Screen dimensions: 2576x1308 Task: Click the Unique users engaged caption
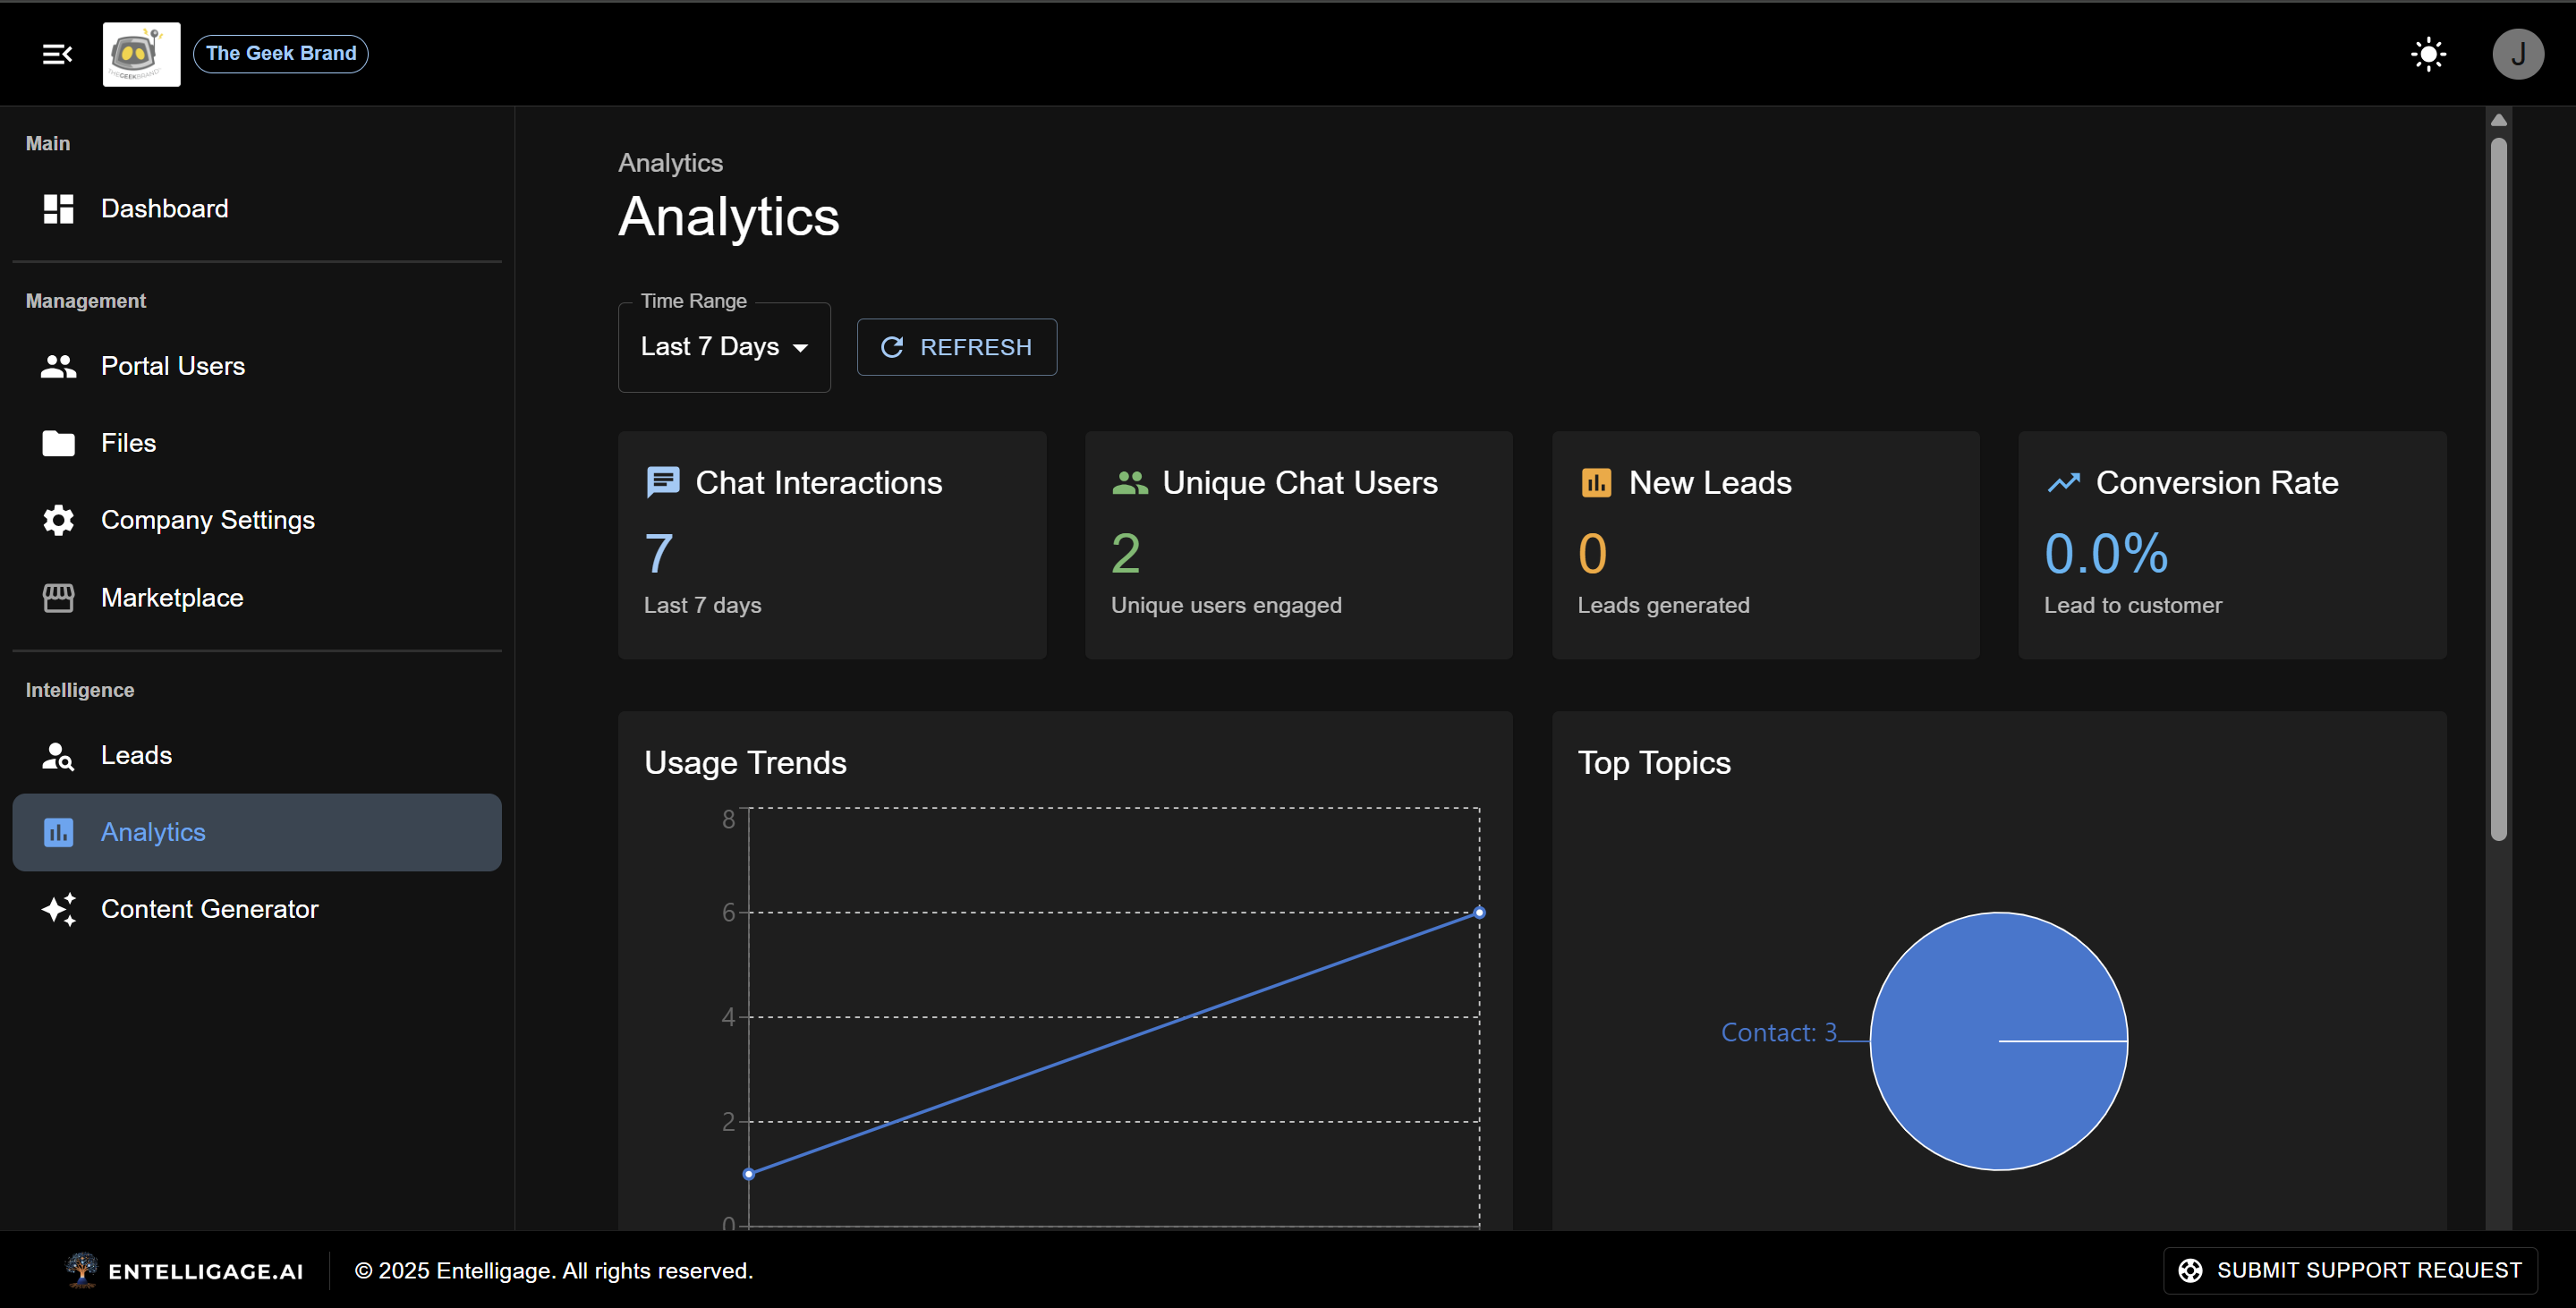coord(1226,605)
